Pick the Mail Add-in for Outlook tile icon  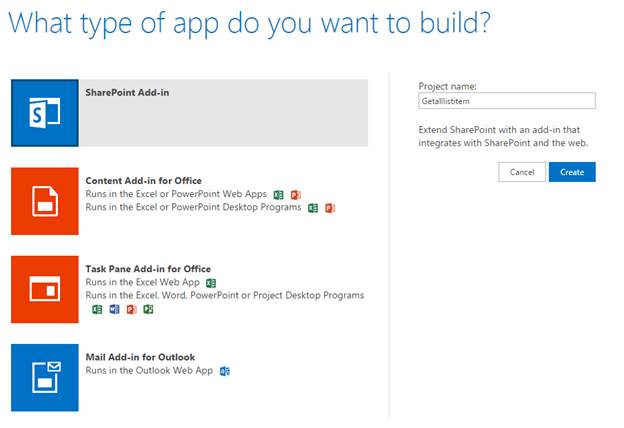tap(43, 377)
